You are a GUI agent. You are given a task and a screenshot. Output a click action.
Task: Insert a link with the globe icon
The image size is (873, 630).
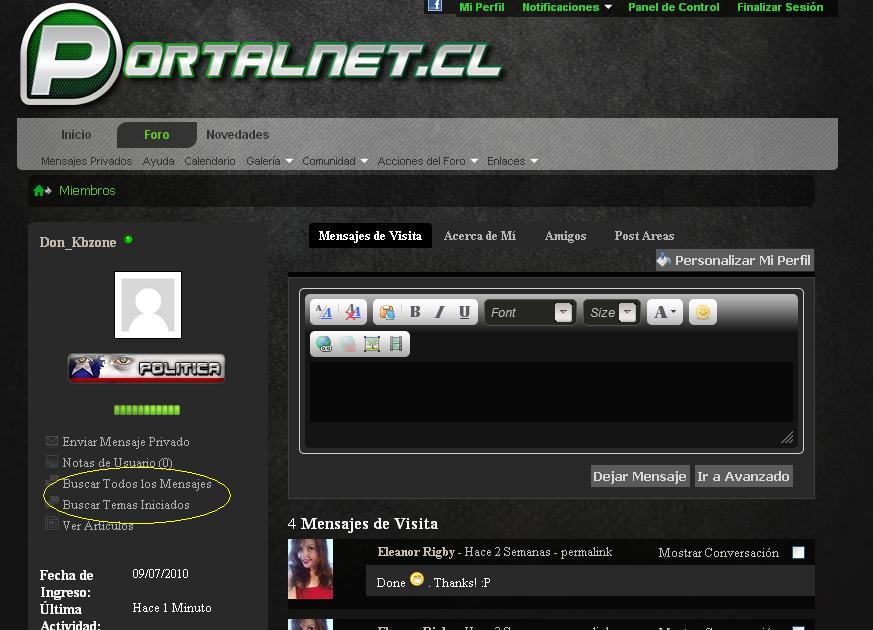click(323, 344)
